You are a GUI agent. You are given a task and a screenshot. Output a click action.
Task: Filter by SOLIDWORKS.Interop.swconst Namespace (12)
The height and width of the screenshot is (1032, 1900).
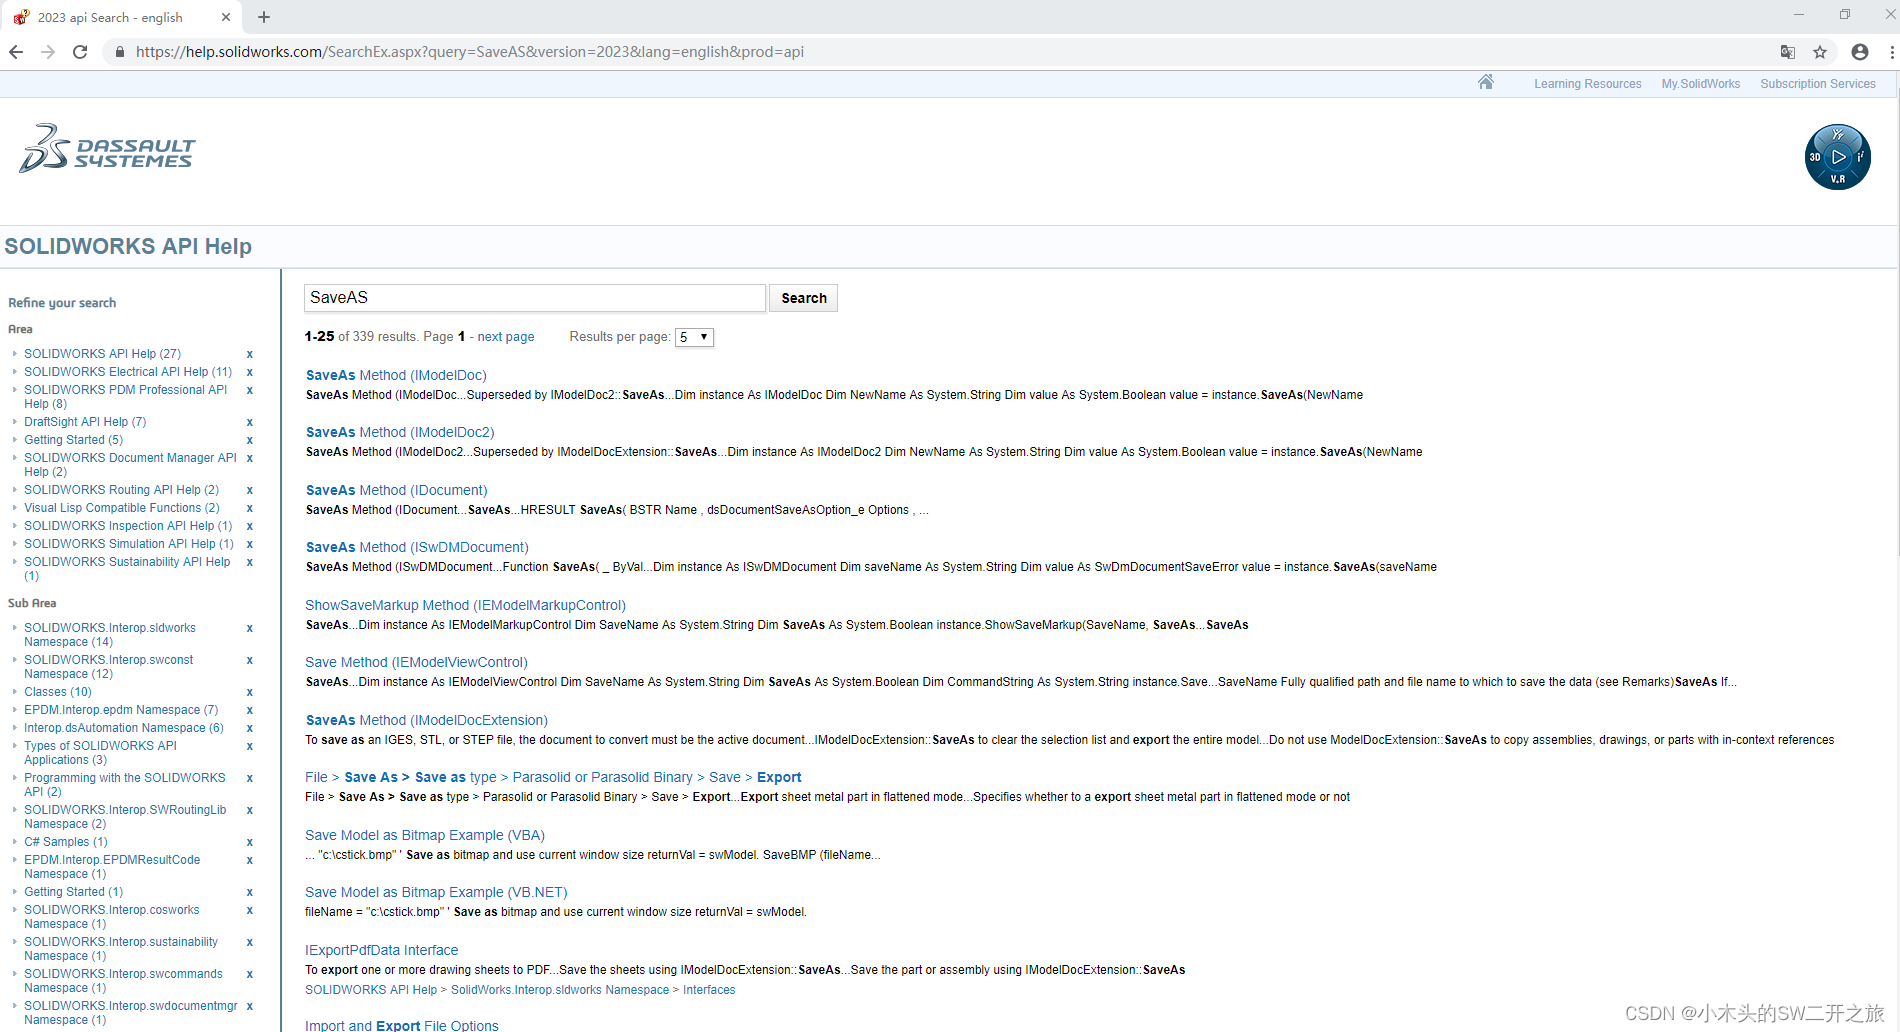pyautogui.click(x=109, y=667)
